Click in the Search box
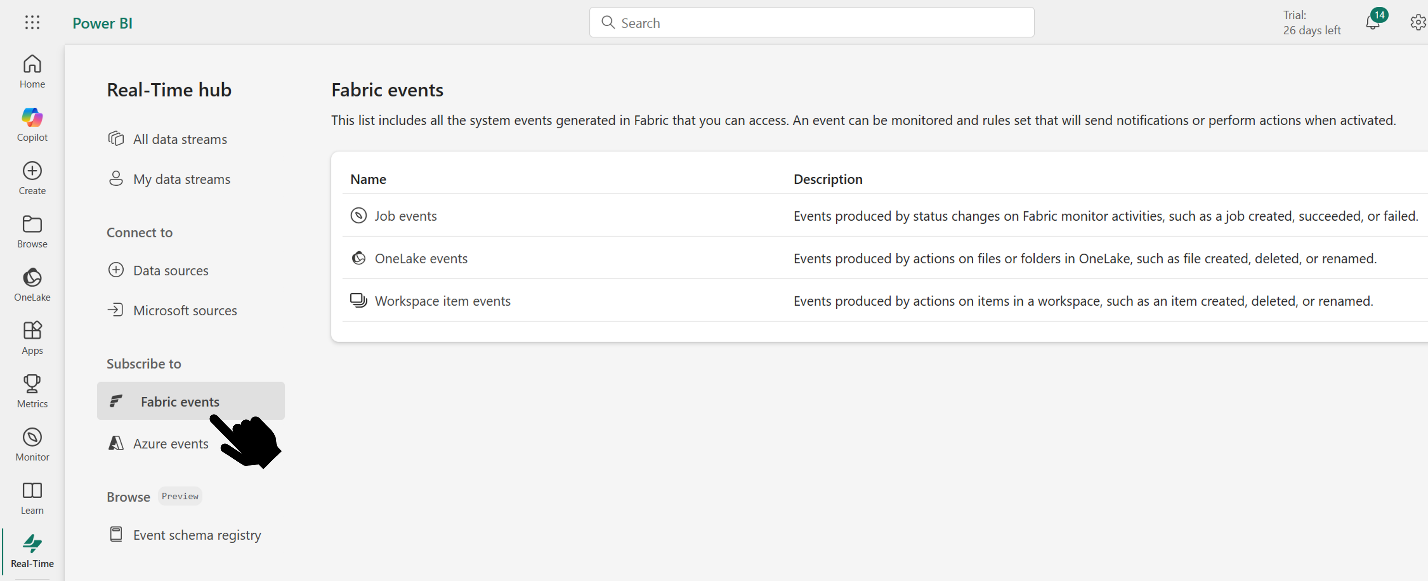 pyautogui.click(x=811, y=23)
